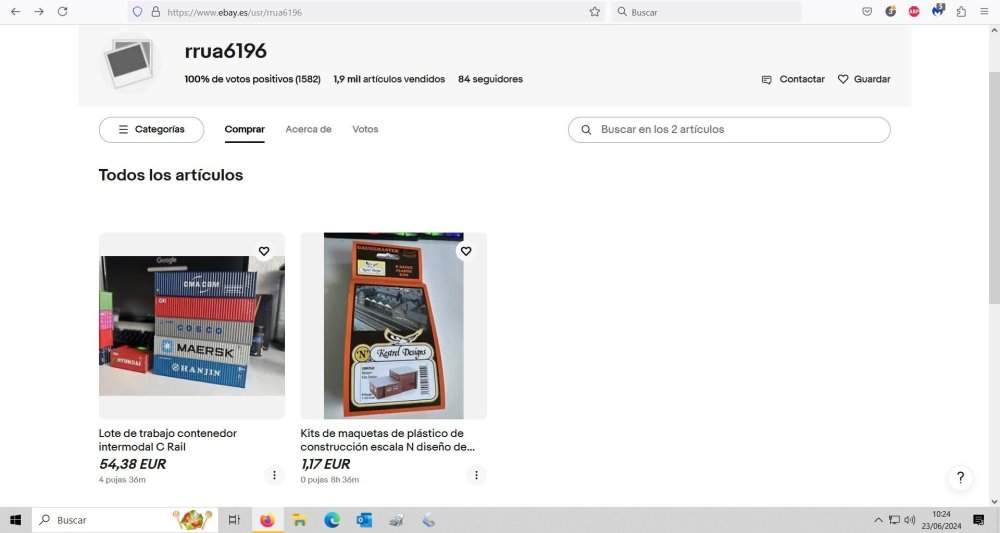Open Contactar to message the seller
The height and width of the screenshot is (533, 1000).
tap(793, 79)
